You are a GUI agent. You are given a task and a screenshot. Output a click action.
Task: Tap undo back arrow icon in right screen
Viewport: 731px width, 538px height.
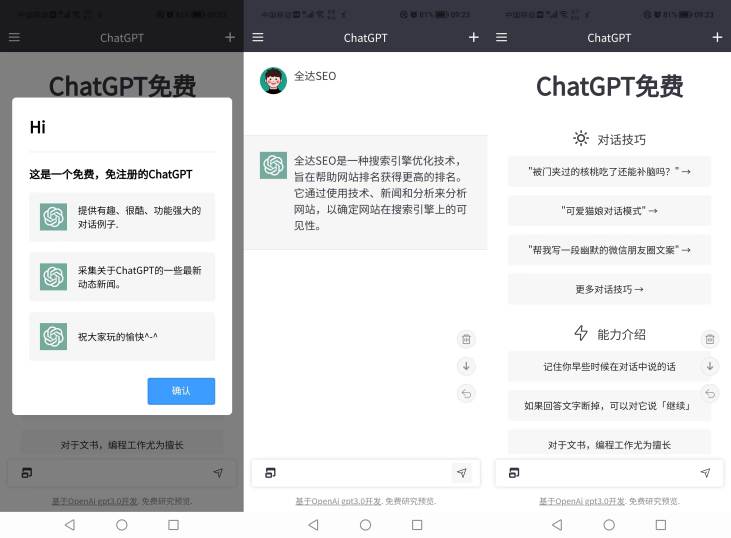pos(710,393)
